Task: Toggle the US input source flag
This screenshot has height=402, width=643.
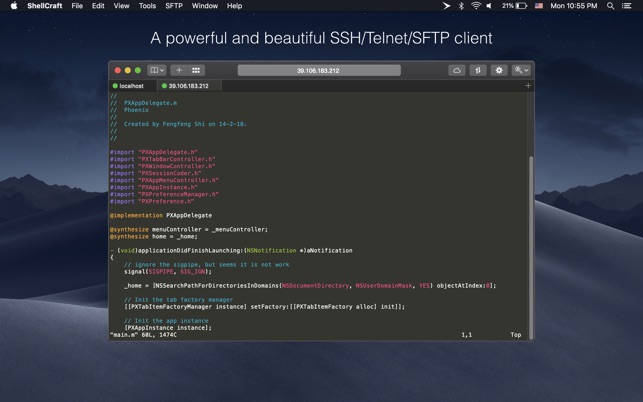Action: pos(539,6)
